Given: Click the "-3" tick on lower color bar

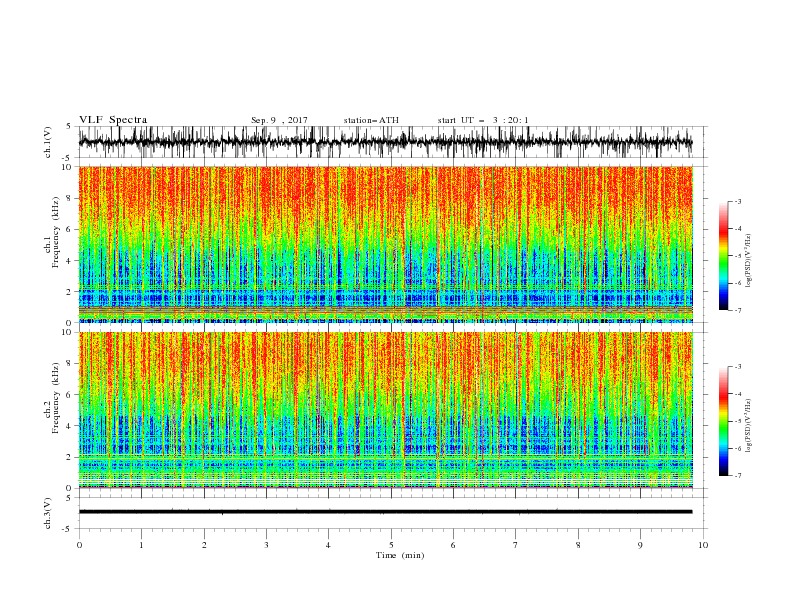Looking at the screenshot, I should pos(738,367).
